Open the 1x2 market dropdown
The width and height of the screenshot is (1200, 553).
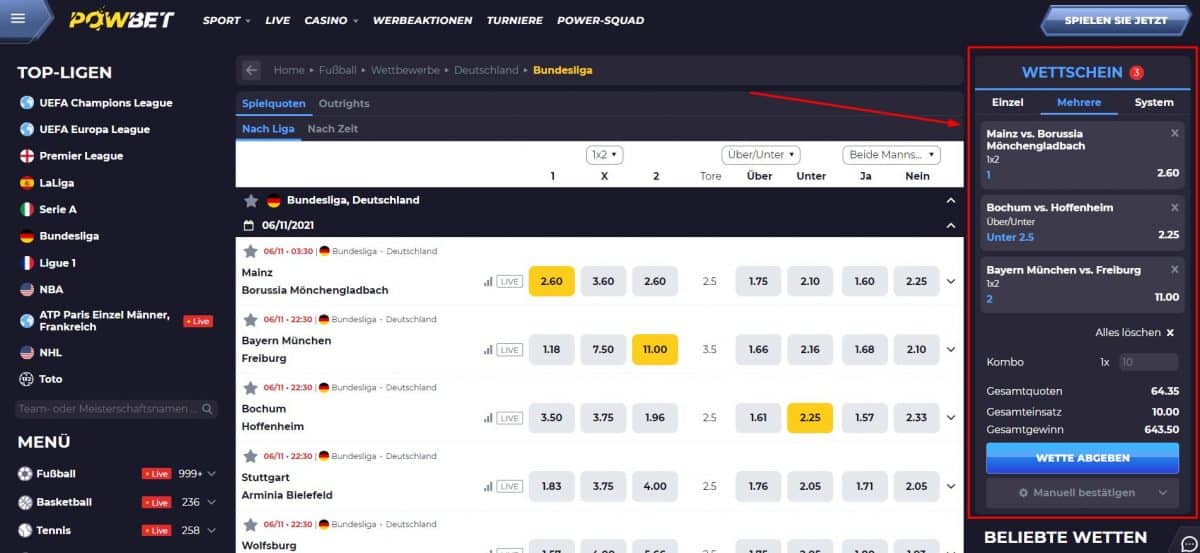(605, 155)
